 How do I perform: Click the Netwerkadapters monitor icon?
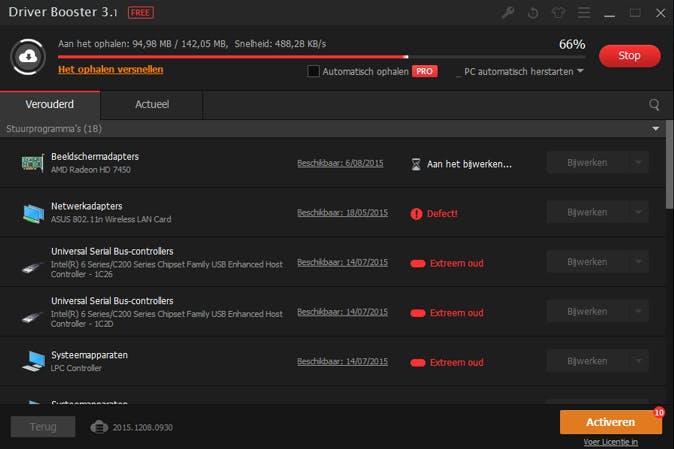coord(33,213)
